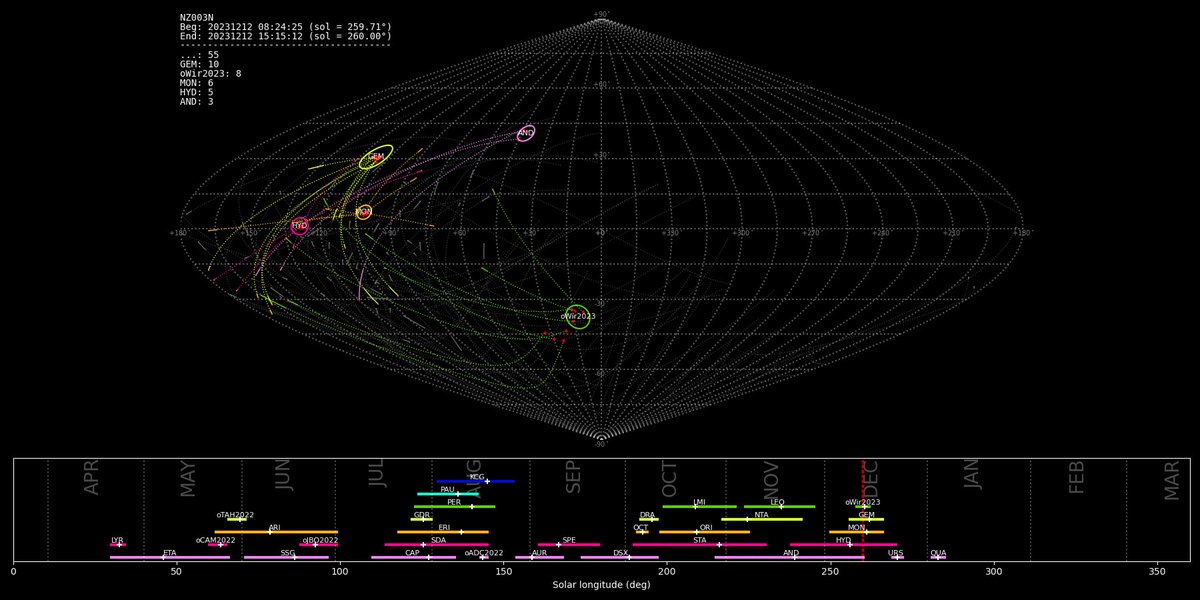
Task: Select the ETA shower bar in timeline
Action: click(x=170, y=557)
